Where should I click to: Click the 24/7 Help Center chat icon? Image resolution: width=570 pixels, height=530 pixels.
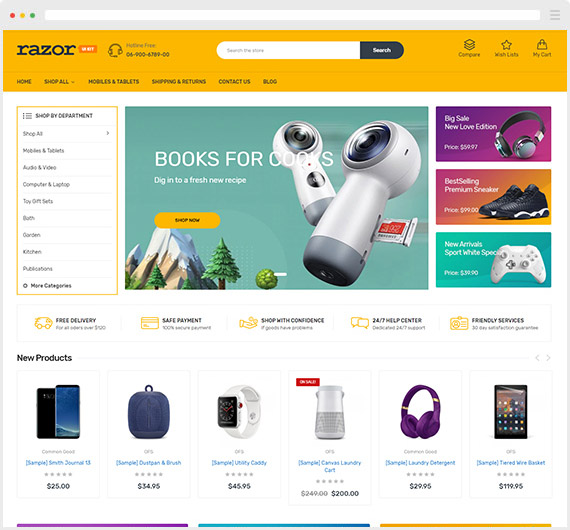click(x=360, y=323)
